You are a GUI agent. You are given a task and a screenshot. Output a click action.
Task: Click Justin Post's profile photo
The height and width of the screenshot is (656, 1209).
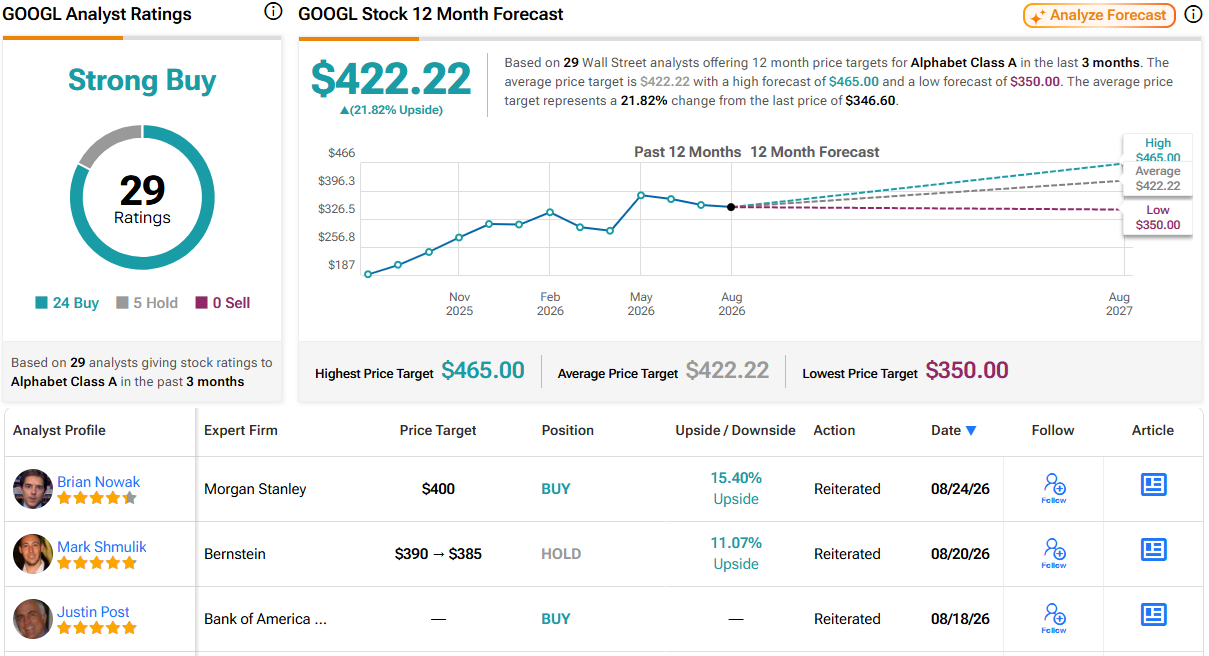click(33, 619)
